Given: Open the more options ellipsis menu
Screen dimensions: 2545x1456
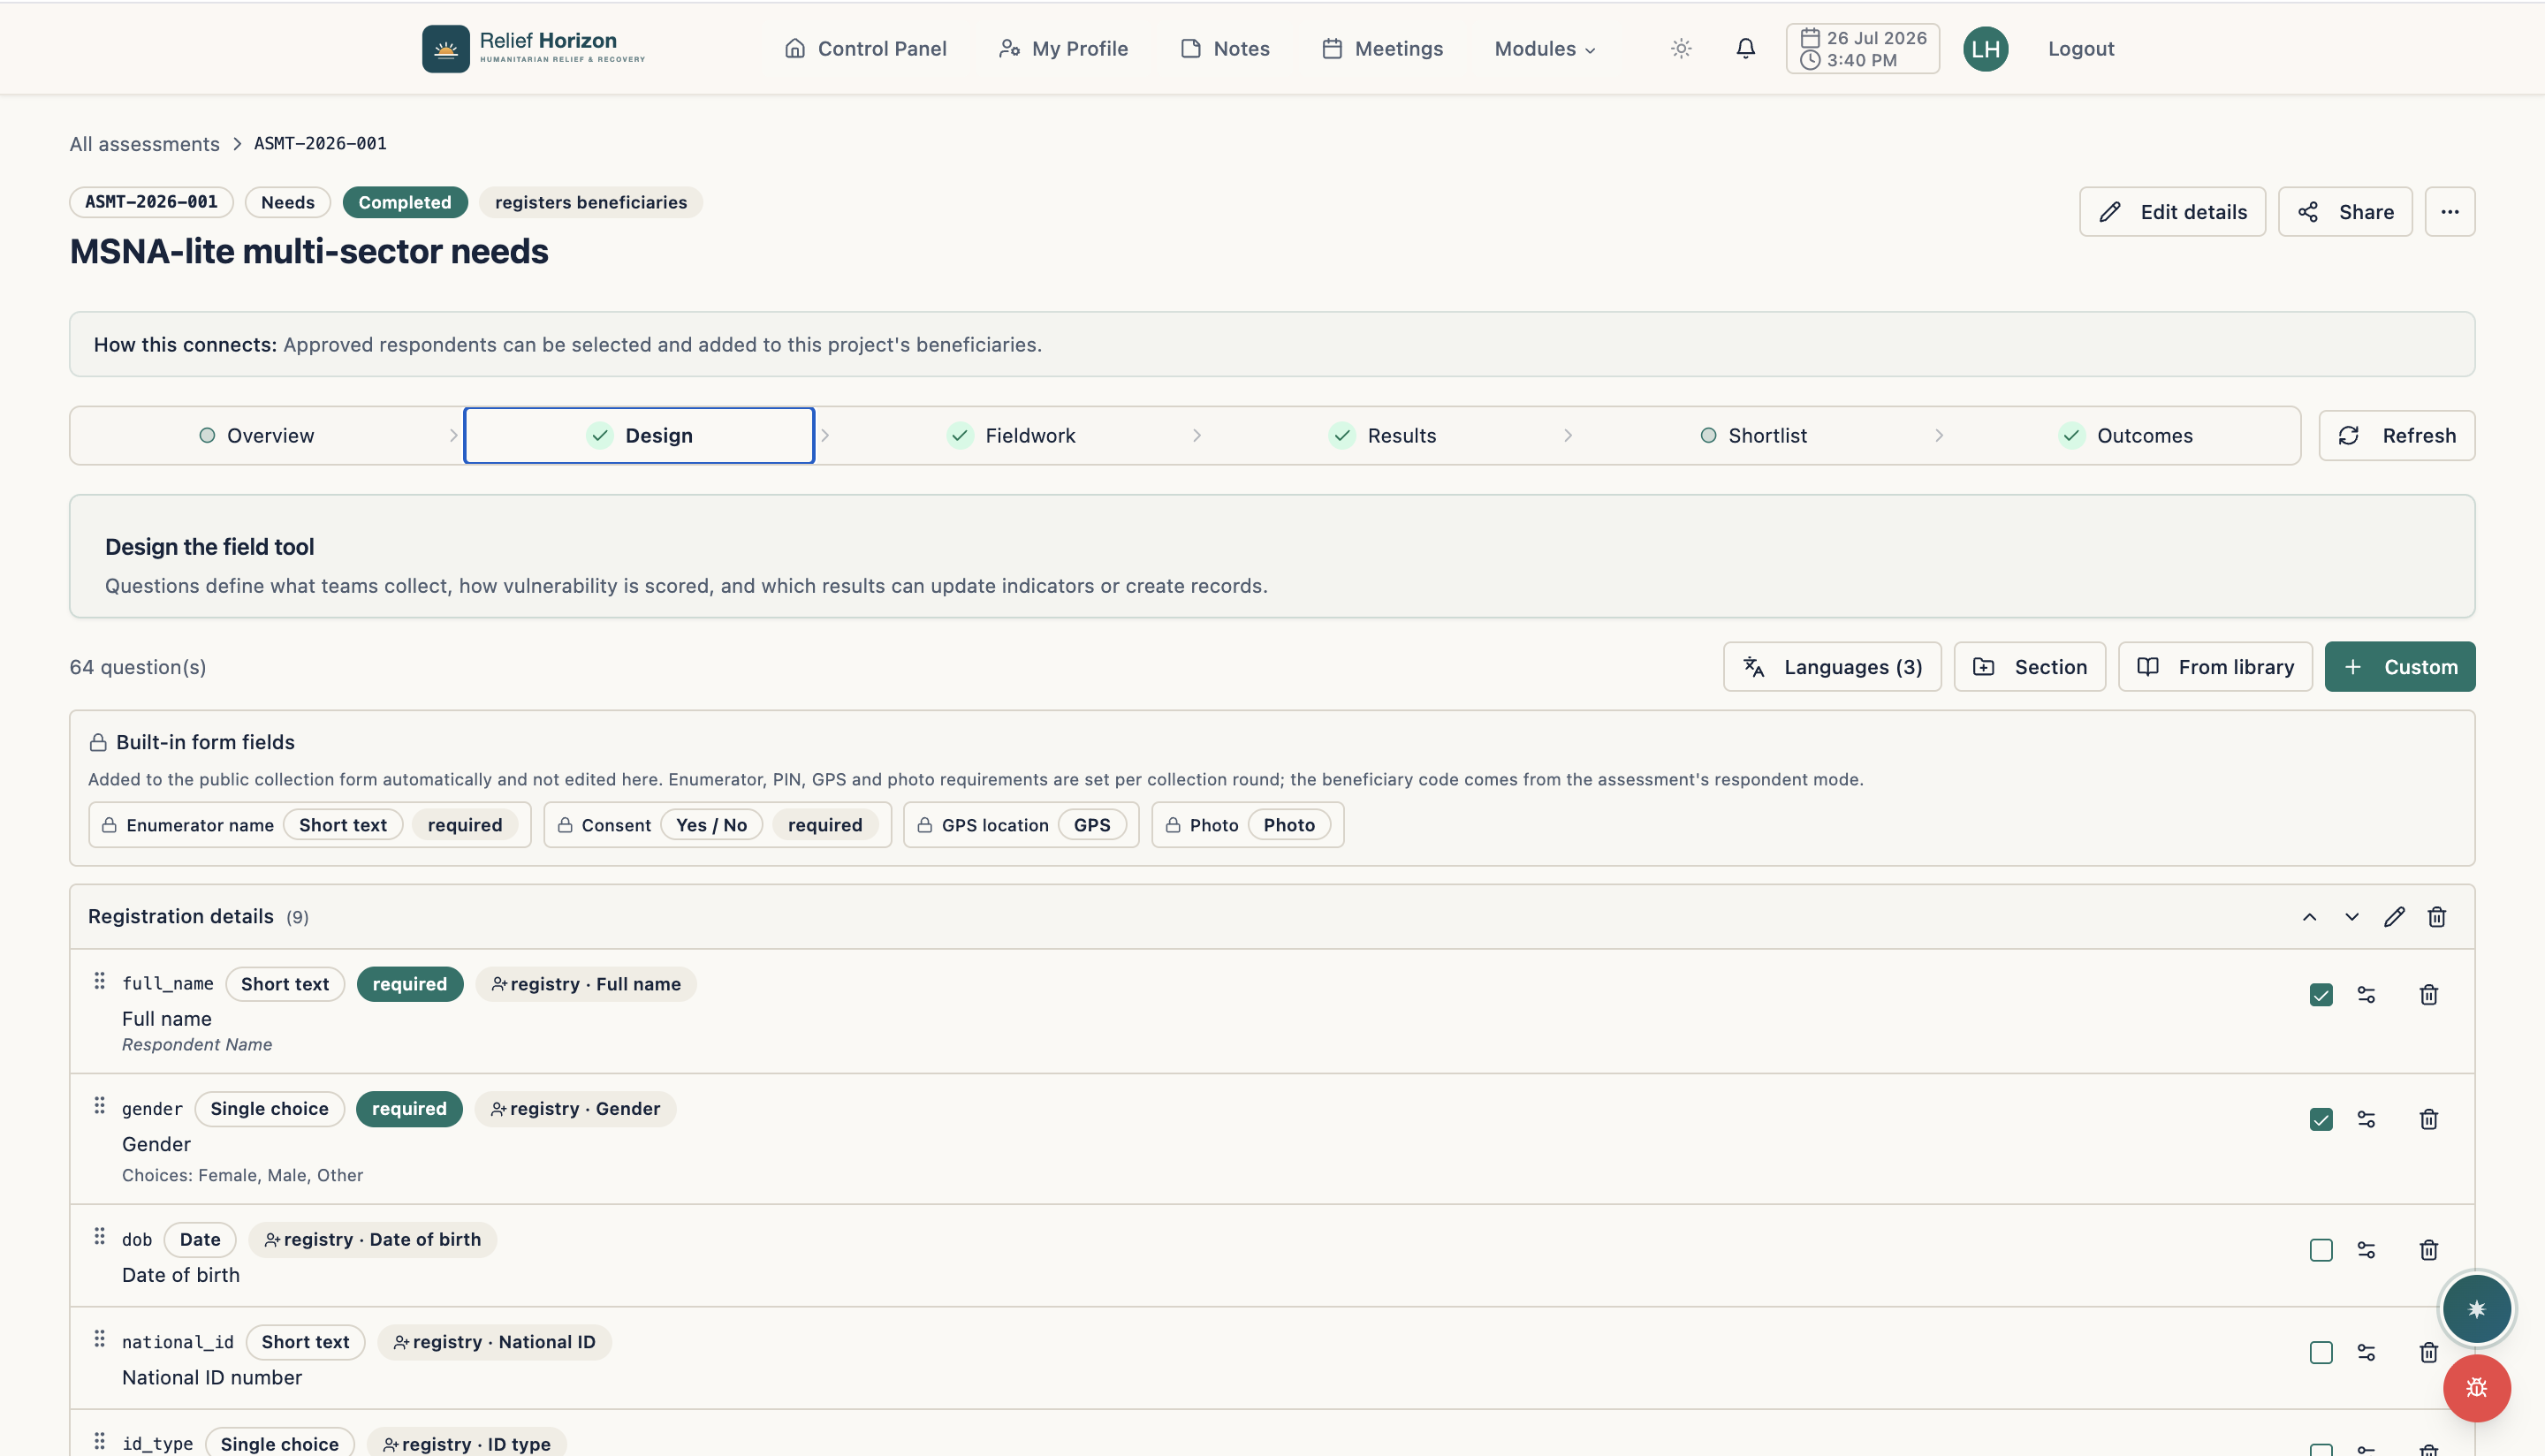Looking at the screenshot, I should (2449, 212).
